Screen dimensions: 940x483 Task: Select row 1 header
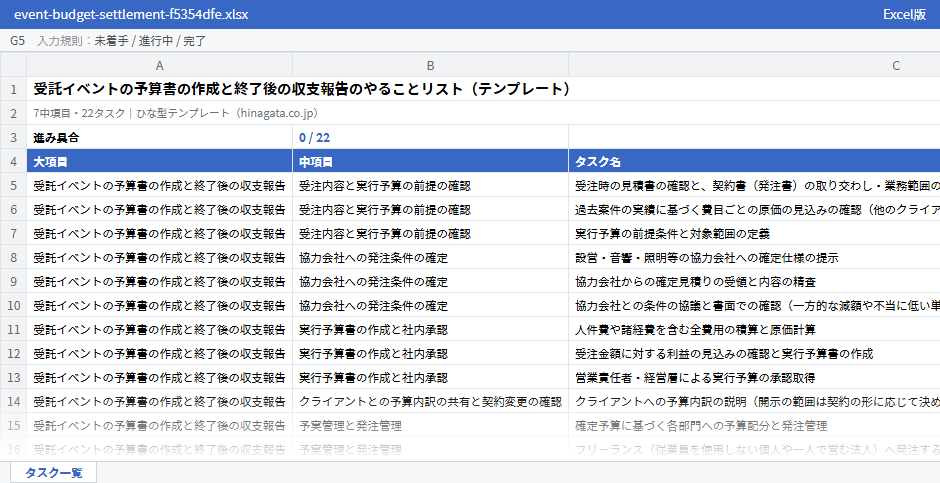click(13, 89)
